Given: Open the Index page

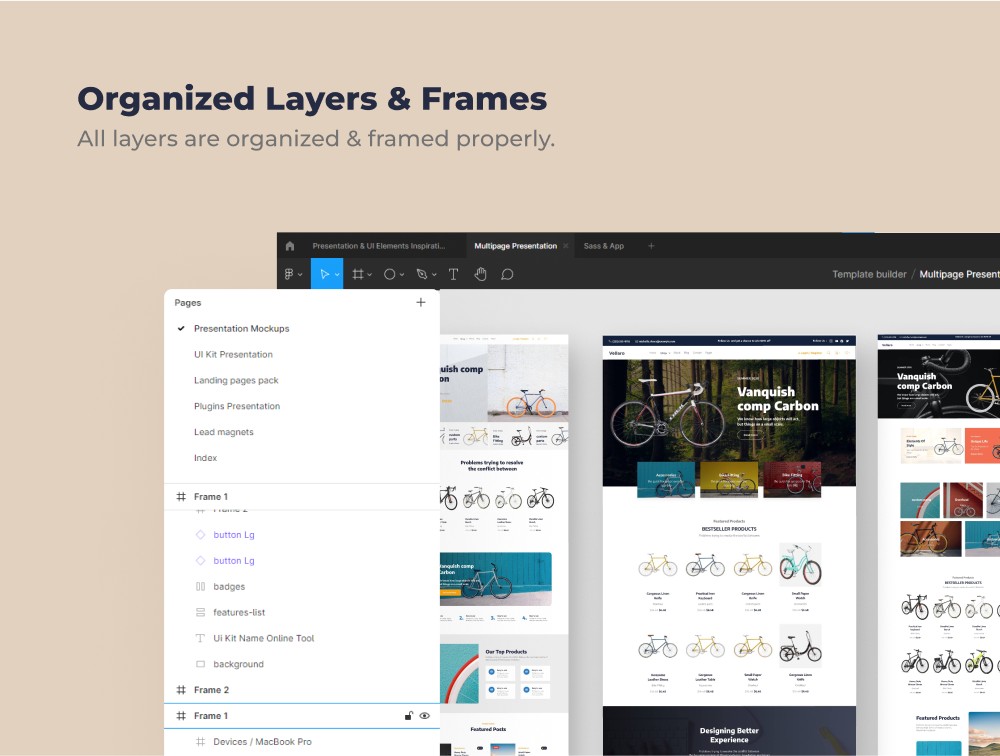Looking at the screenshot, I should click(x=205, y=457).
